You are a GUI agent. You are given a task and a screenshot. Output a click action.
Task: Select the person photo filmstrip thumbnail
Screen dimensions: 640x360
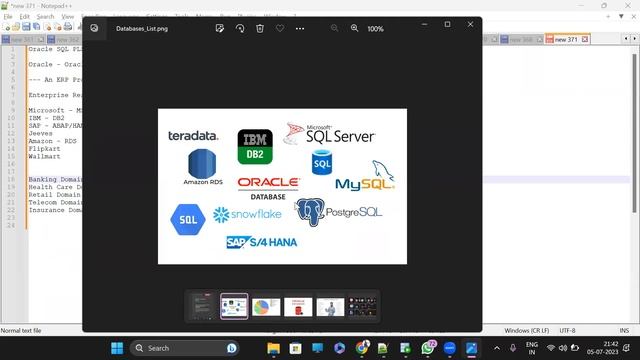[x=330, y=307]
